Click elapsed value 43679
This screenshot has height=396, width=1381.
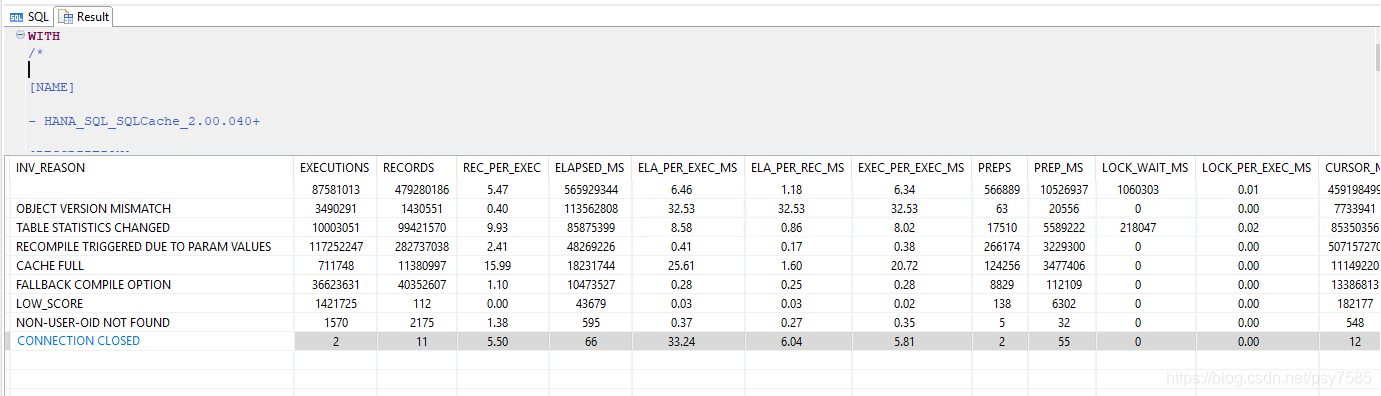[588, 303]
